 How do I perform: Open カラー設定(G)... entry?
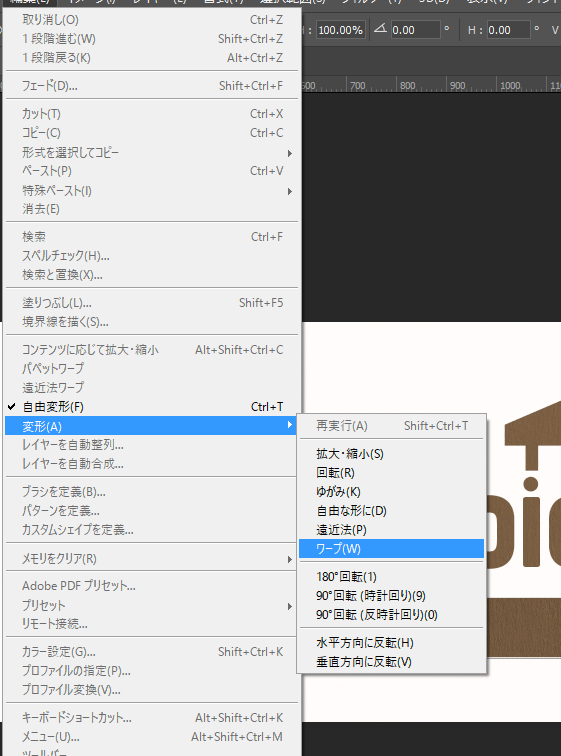(151, 652)
